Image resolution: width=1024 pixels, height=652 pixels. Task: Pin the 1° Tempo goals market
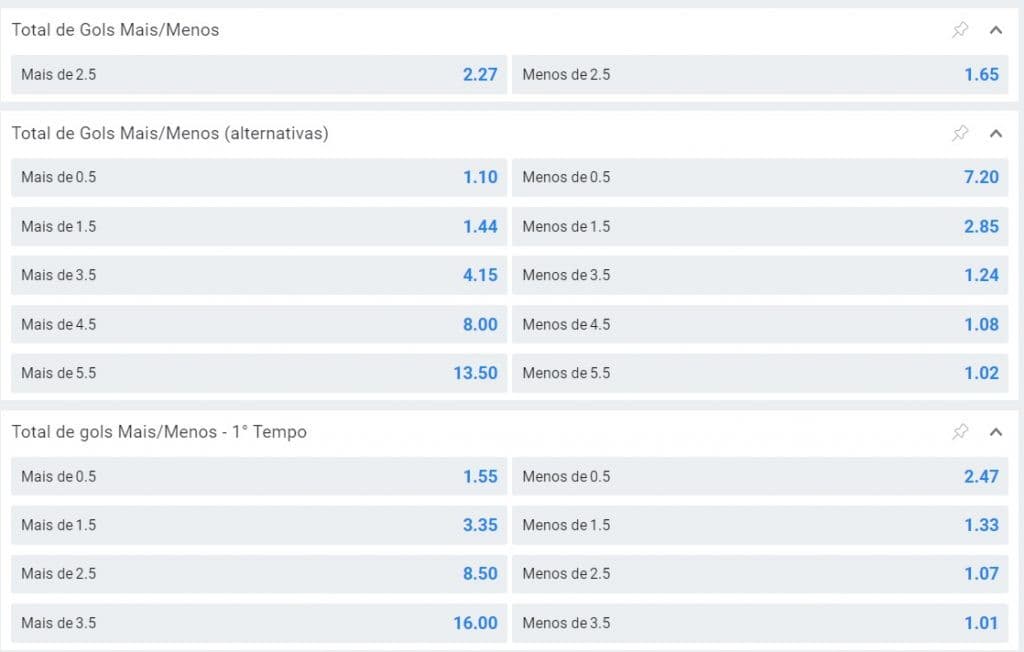(960, 432)
